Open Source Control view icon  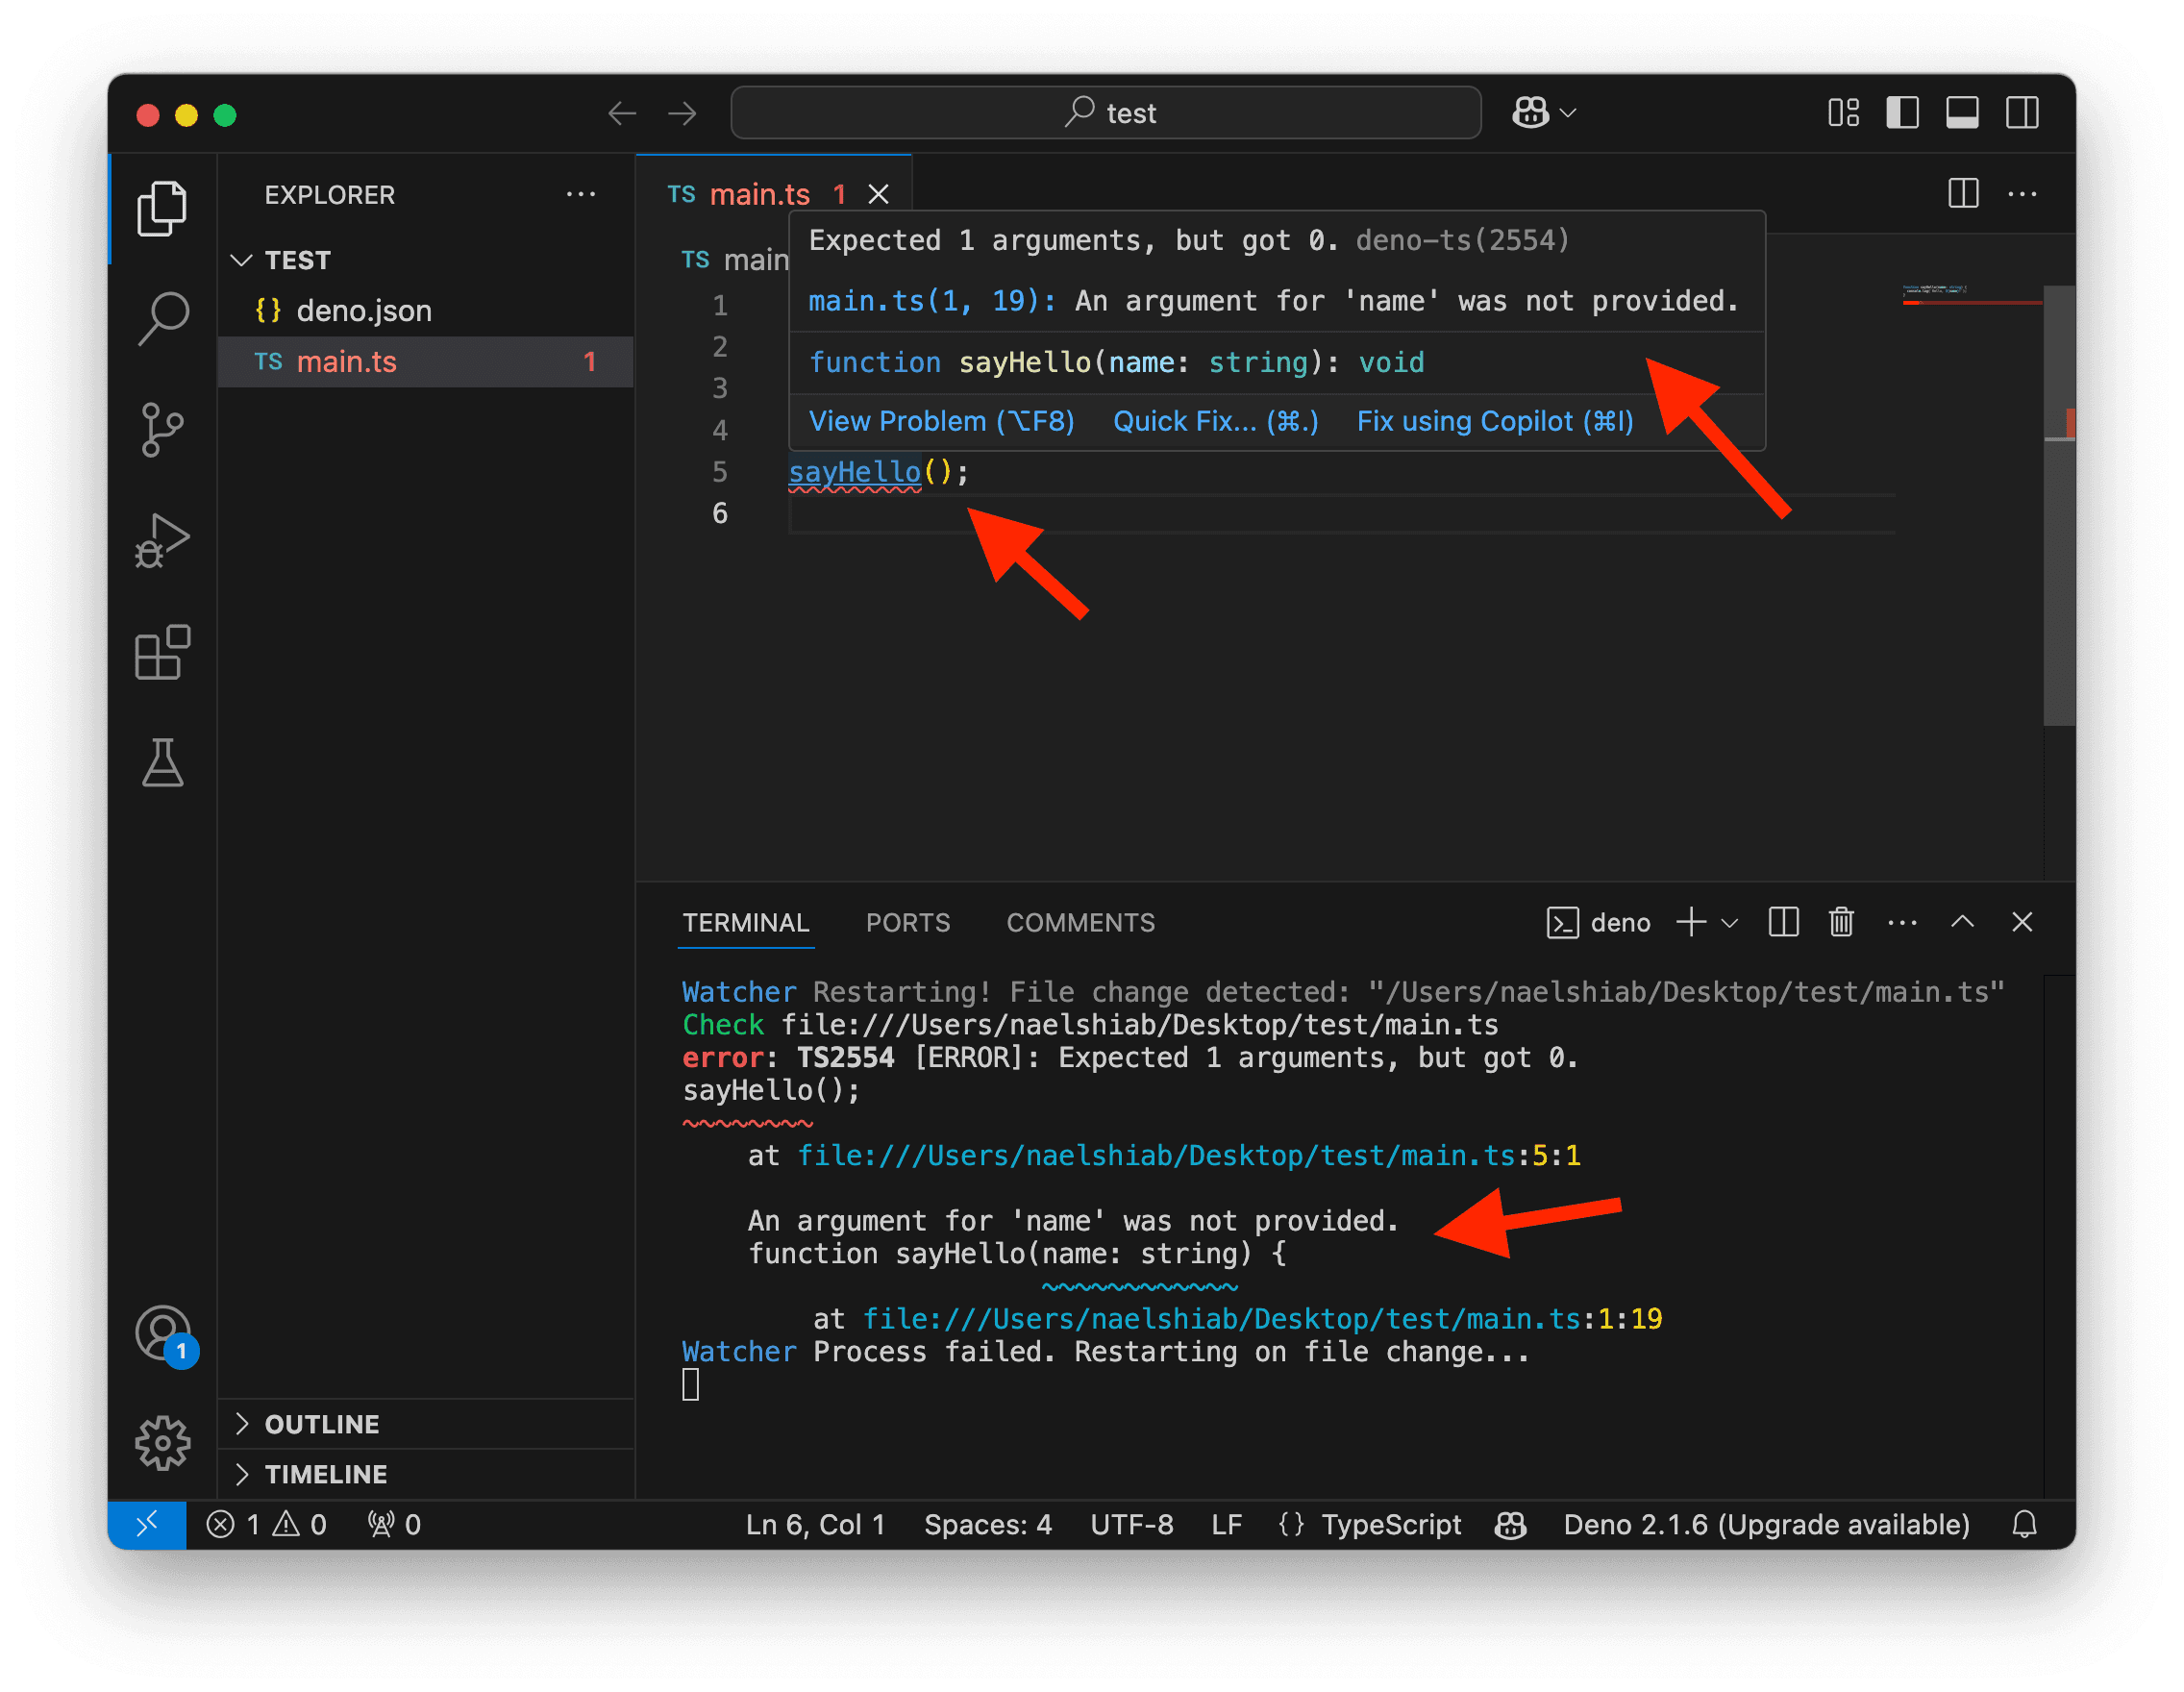(x=162, y=430)
